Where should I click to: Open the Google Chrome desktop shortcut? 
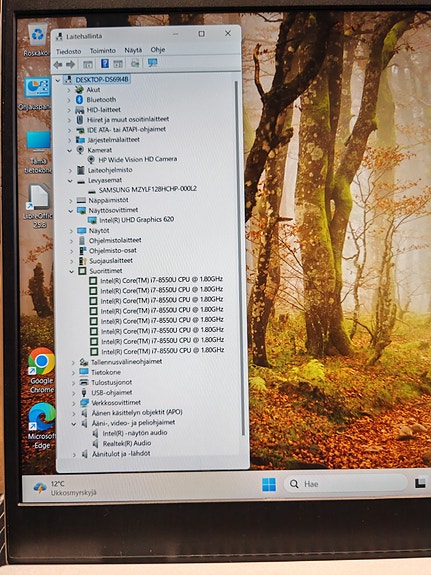coord(41,370)
